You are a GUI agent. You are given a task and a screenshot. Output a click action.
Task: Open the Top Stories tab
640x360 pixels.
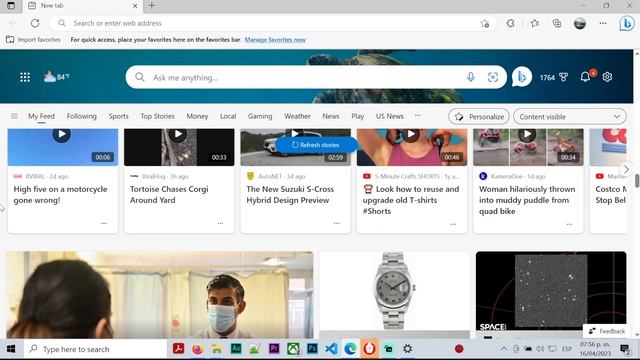coord(158,116)
